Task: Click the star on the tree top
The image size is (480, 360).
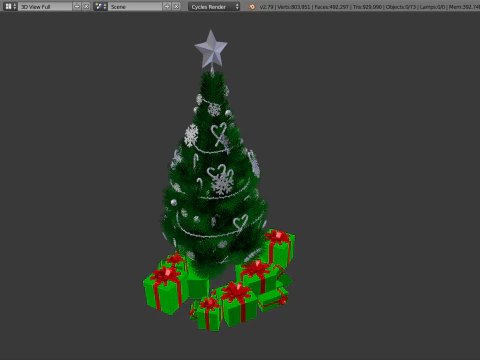Action: click(x=211, y=49)
